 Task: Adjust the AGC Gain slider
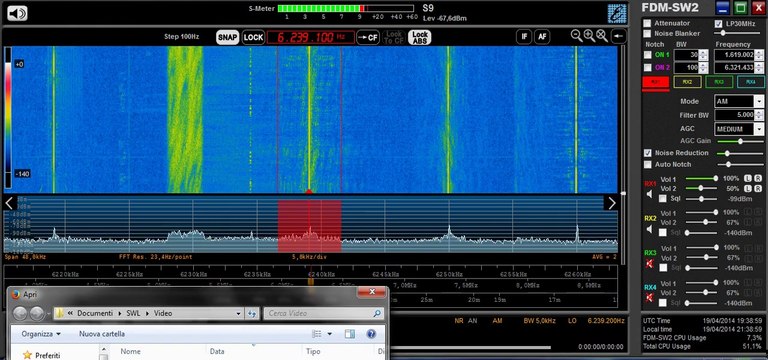pos(740,141)
